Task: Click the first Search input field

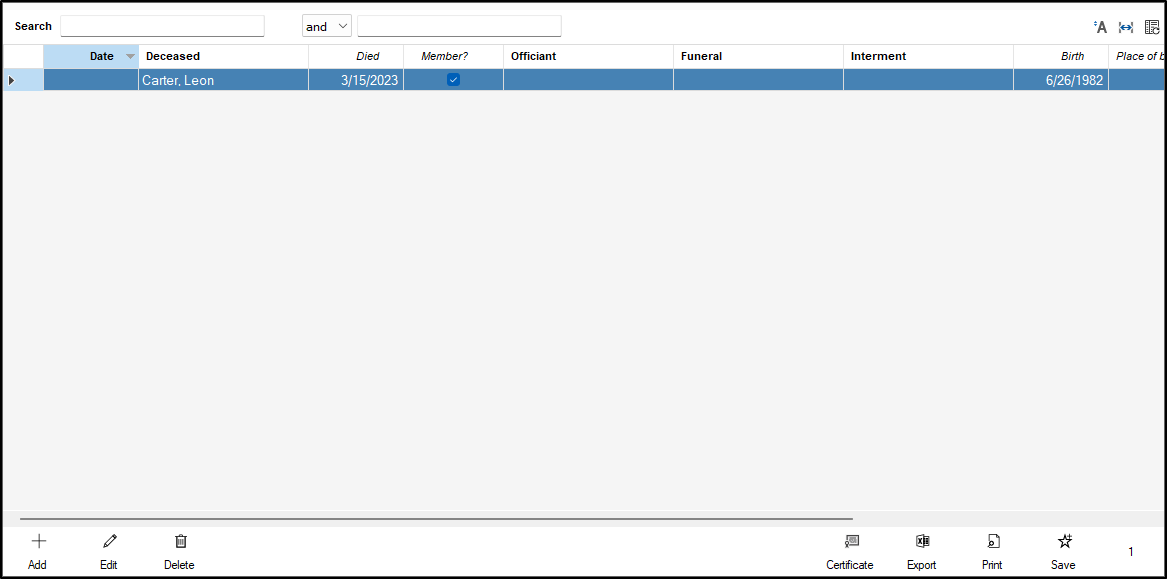Action: pyautogui.click(x=162, y=26)
